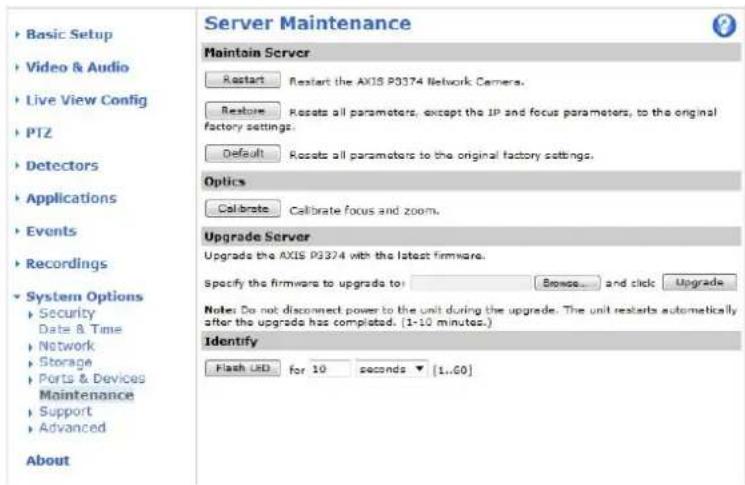The width and height of the screenshot is (745, 485).
Task: Click the arrow beside Basic Setup
Action: [x=18, y=34]
